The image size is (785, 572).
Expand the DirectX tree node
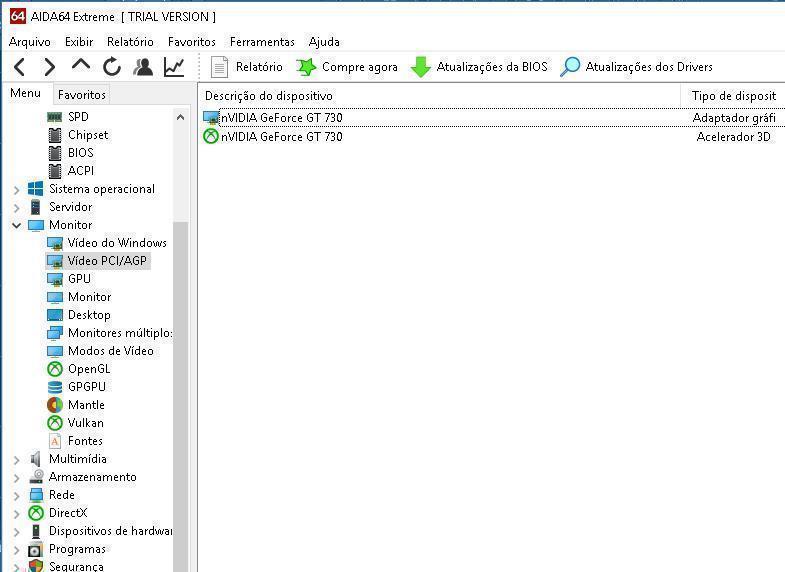pos(17,514)
